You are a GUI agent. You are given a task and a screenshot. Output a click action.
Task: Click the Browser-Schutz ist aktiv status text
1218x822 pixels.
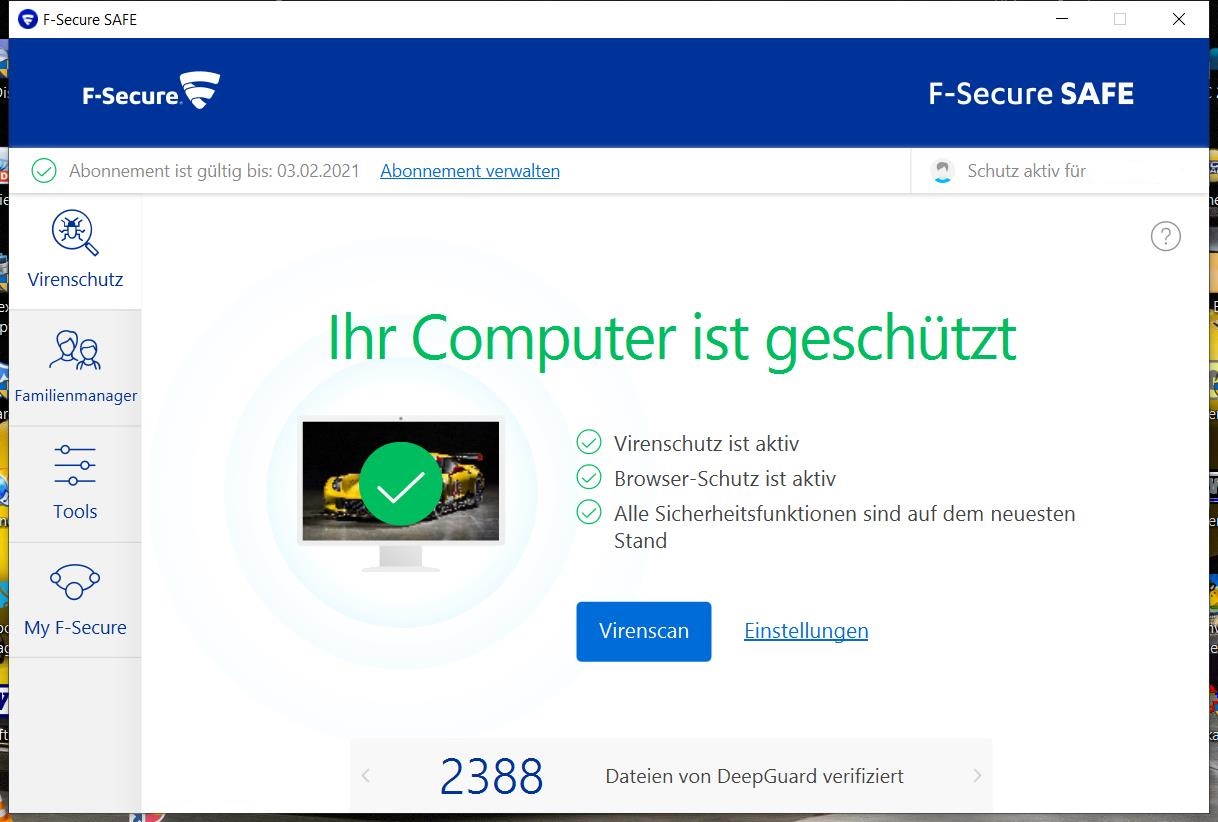click(725, 478)
